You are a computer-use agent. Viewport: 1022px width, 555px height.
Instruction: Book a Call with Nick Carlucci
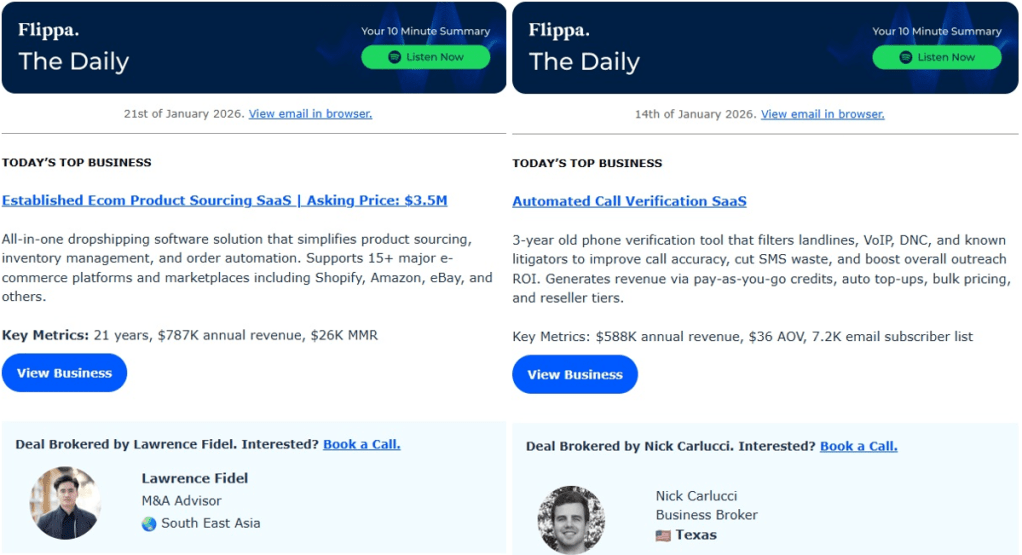coord(858,446)
